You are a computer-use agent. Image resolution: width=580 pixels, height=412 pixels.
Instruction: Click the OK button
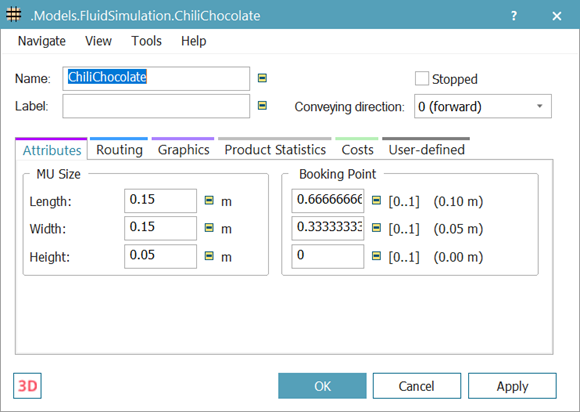click(322, 386)
